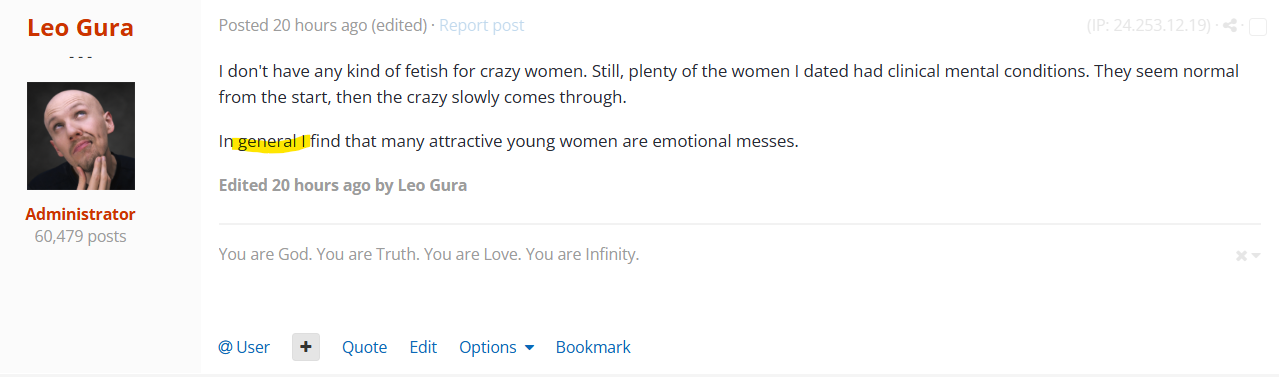This screenshot has width=1279, height=377.
Task: Click the 60,479 posts count
Action: point(80,236)
